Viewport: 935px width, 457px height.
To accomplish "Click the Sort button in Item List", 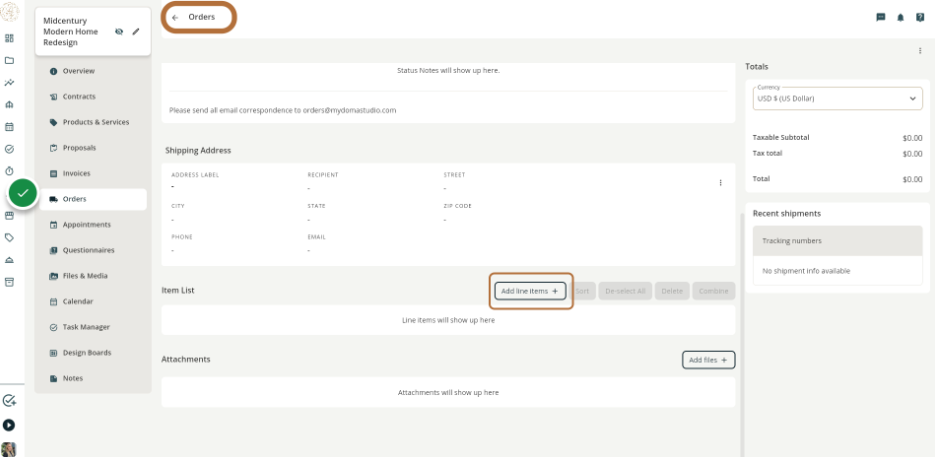I will 583,291.
